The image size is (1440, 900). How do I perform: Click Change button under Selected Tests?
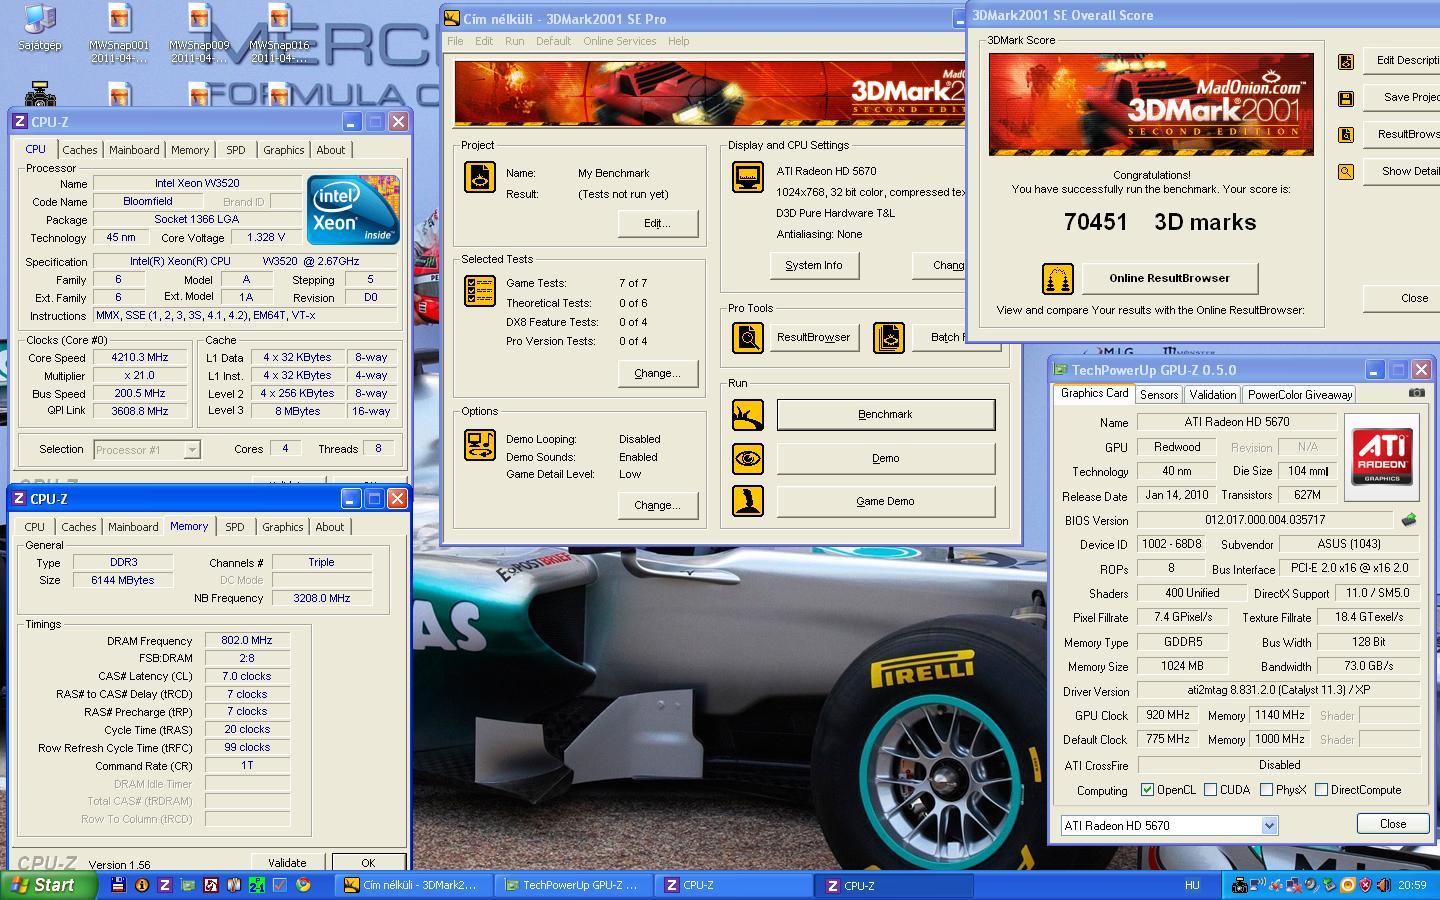[x=657, y=373]
